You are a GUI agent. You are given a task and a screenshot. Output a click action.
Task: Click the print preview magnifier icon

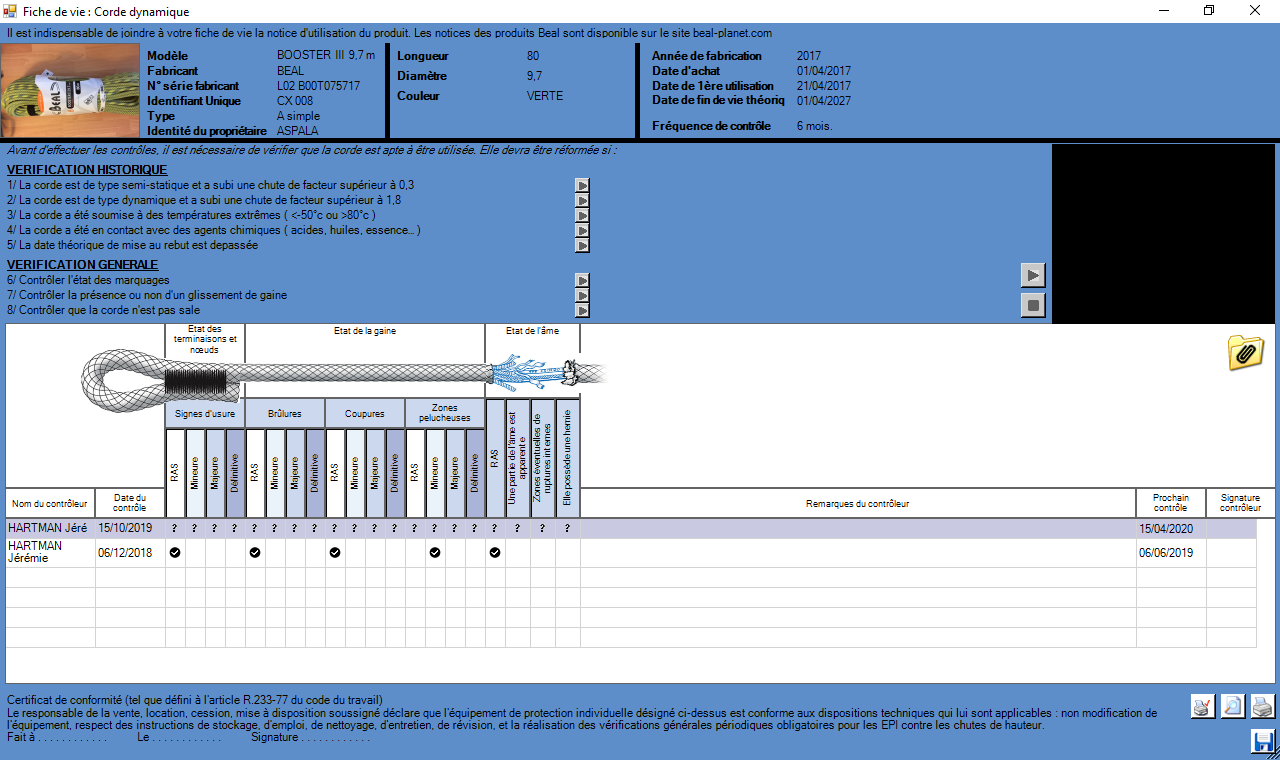(1233, 706)
